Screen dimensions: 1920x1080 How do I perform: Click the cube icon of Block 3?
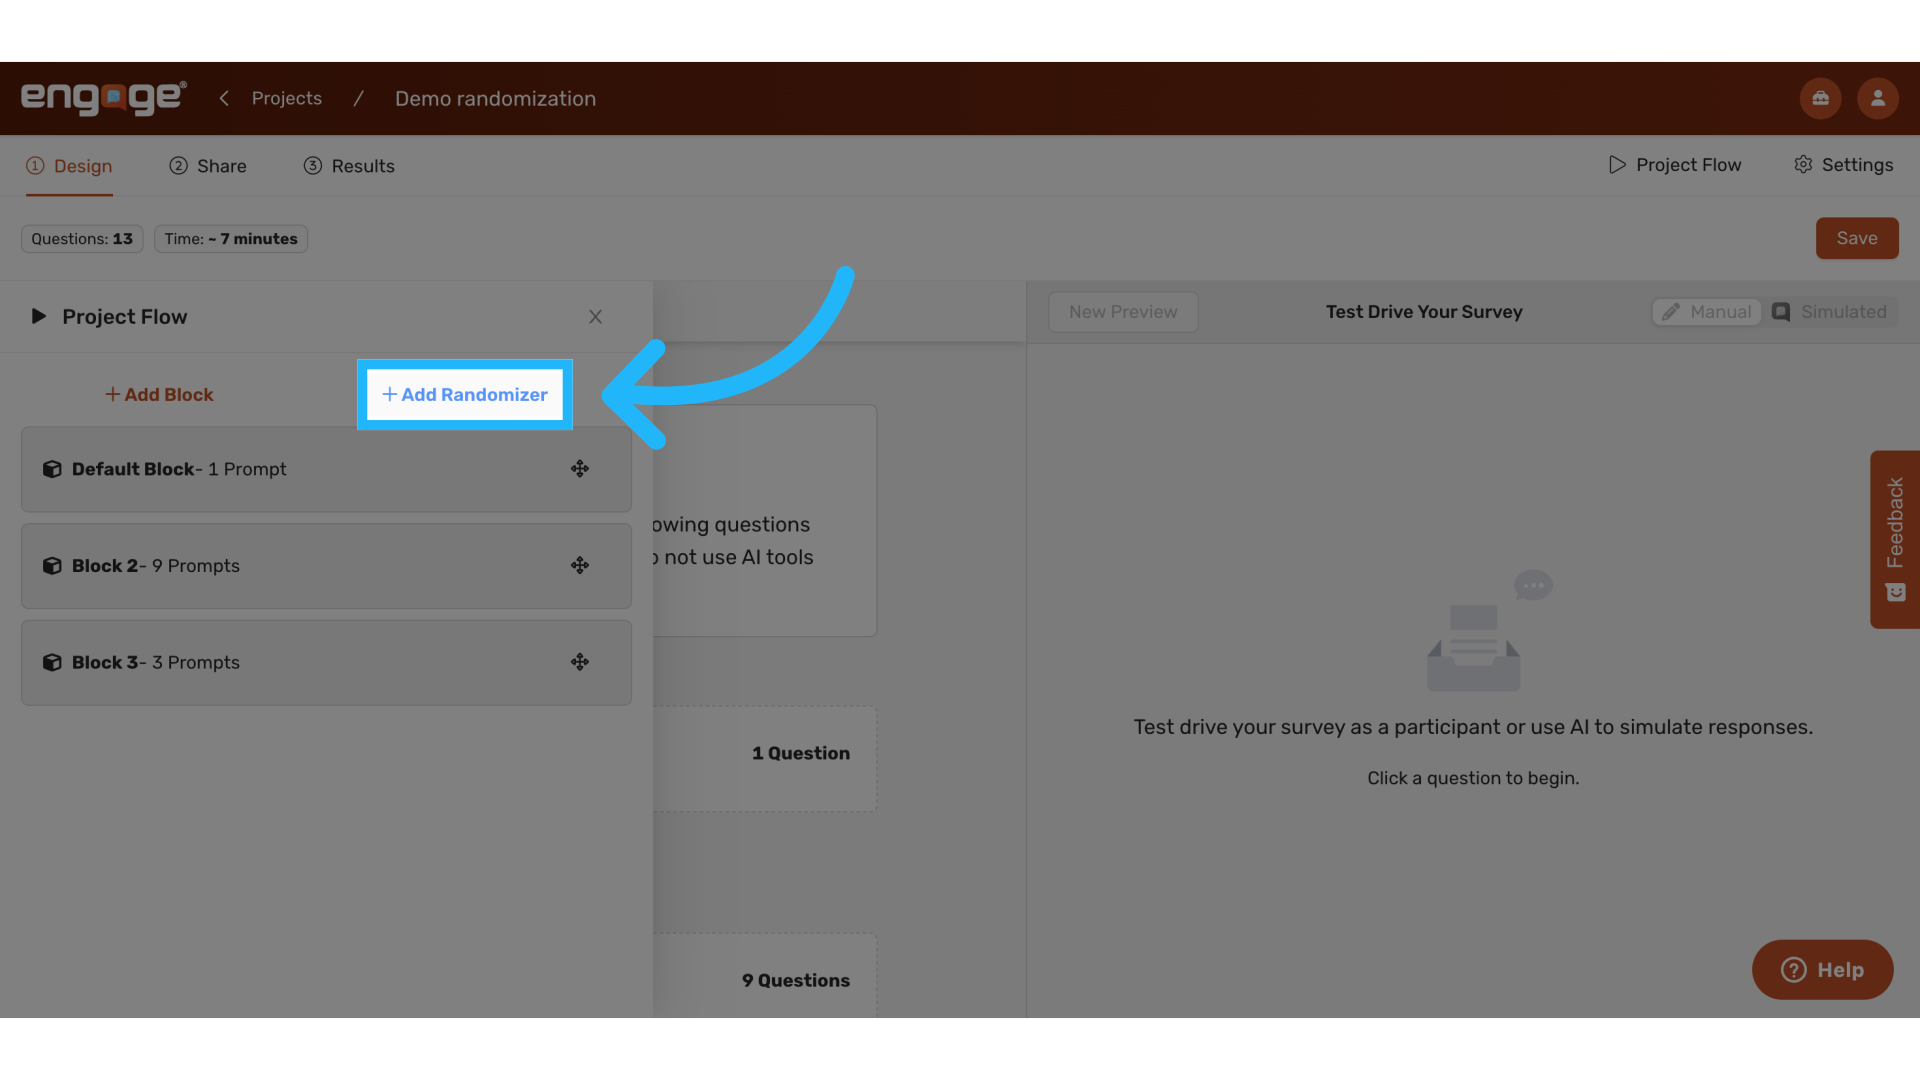click(x=52, y=663)
